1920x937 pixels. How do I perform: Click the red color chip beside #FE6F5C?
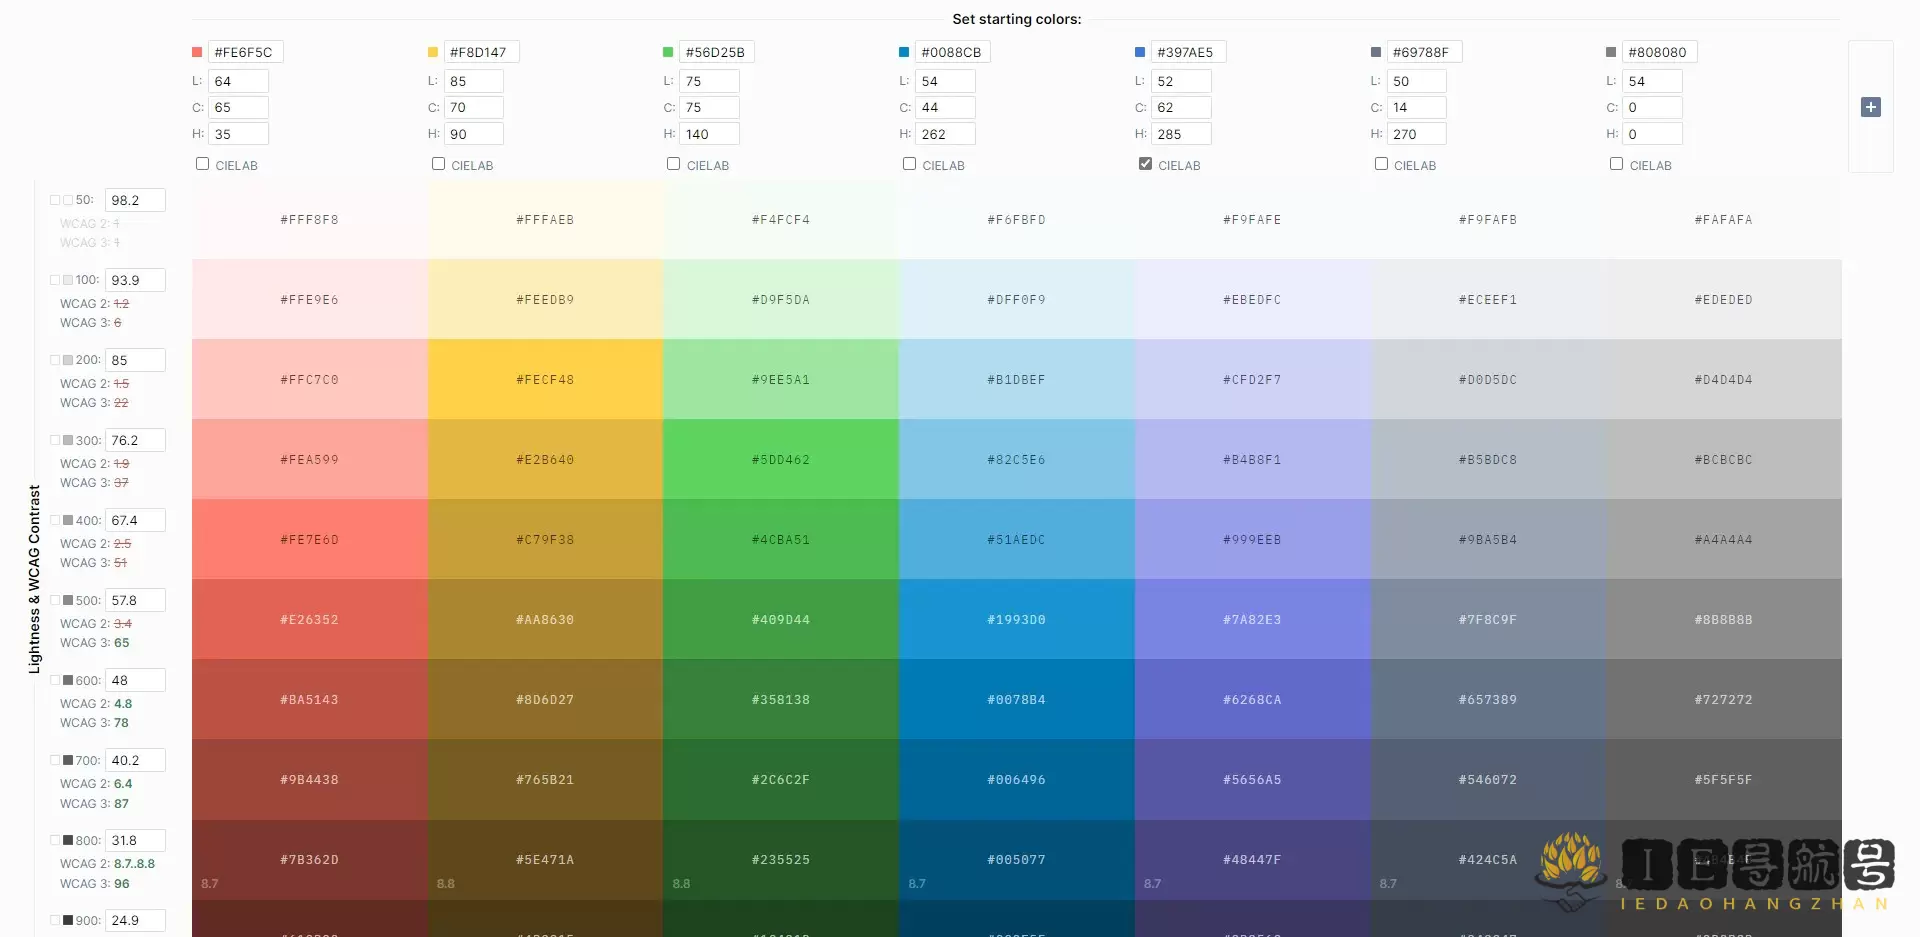pos(196,51)
